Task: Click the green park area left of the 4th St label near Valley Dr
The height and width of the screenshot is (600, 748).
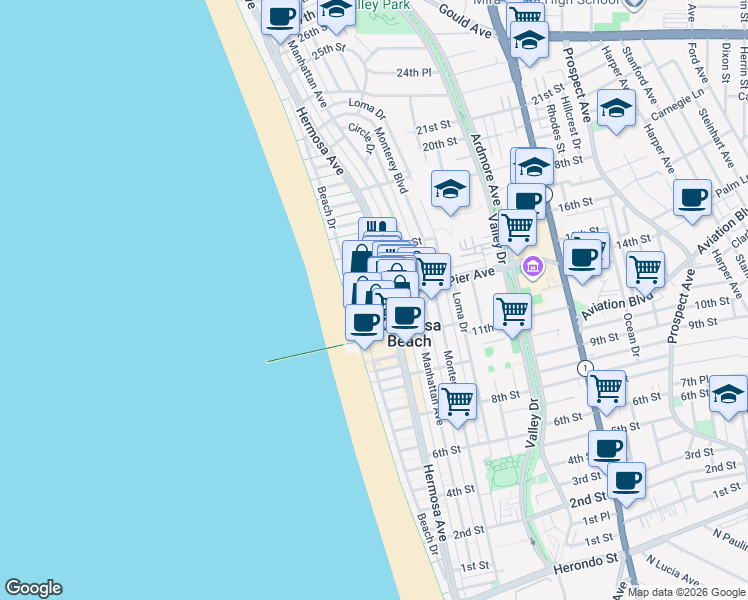Action: (505, 472)
